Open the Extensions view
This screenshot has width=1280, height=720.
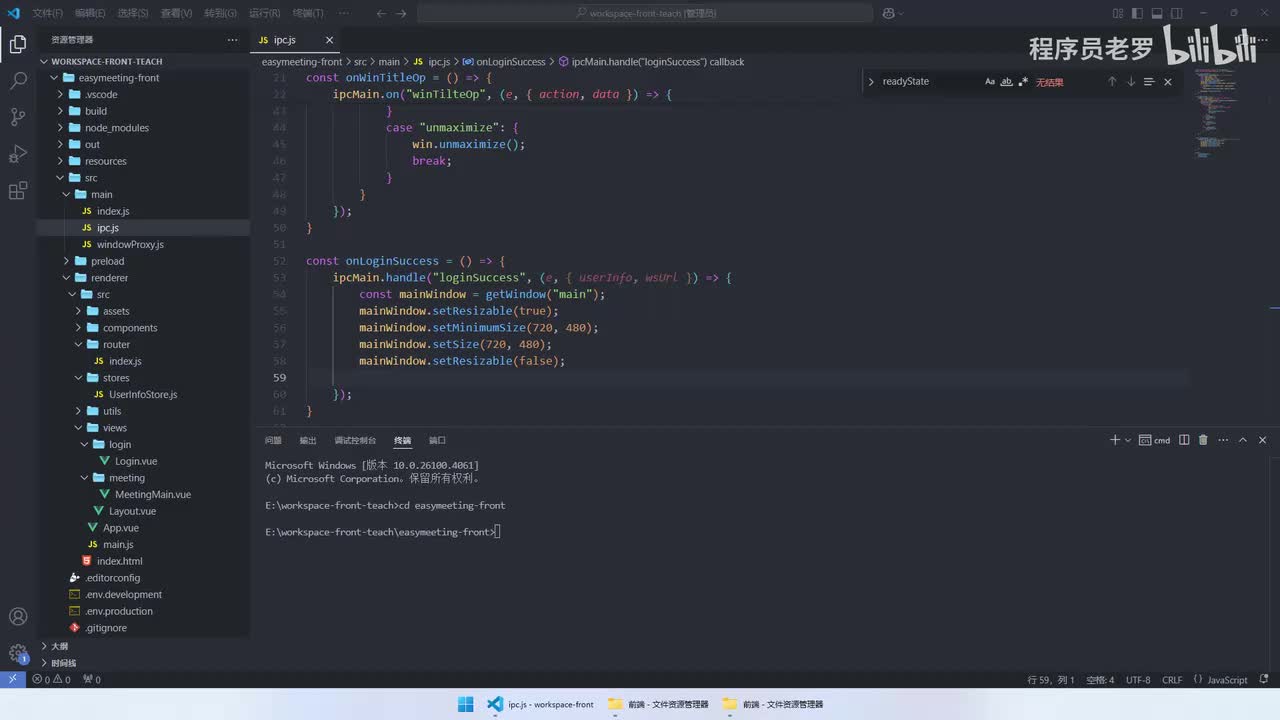click(18, 190)
